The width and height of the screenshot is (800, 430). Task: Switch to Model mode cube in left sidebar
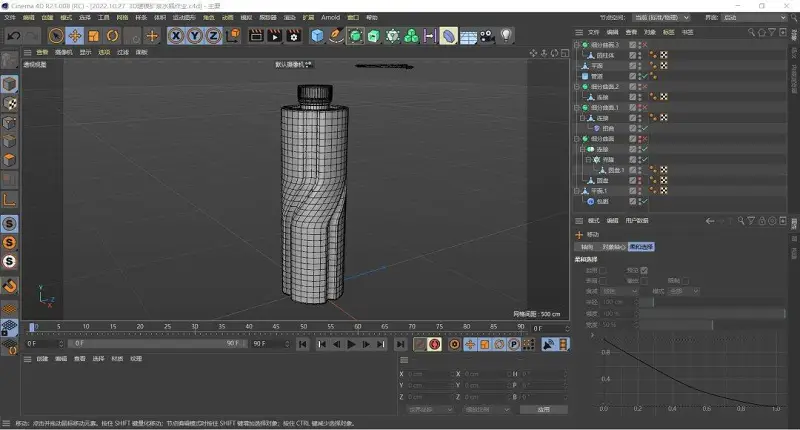(10, 84)
